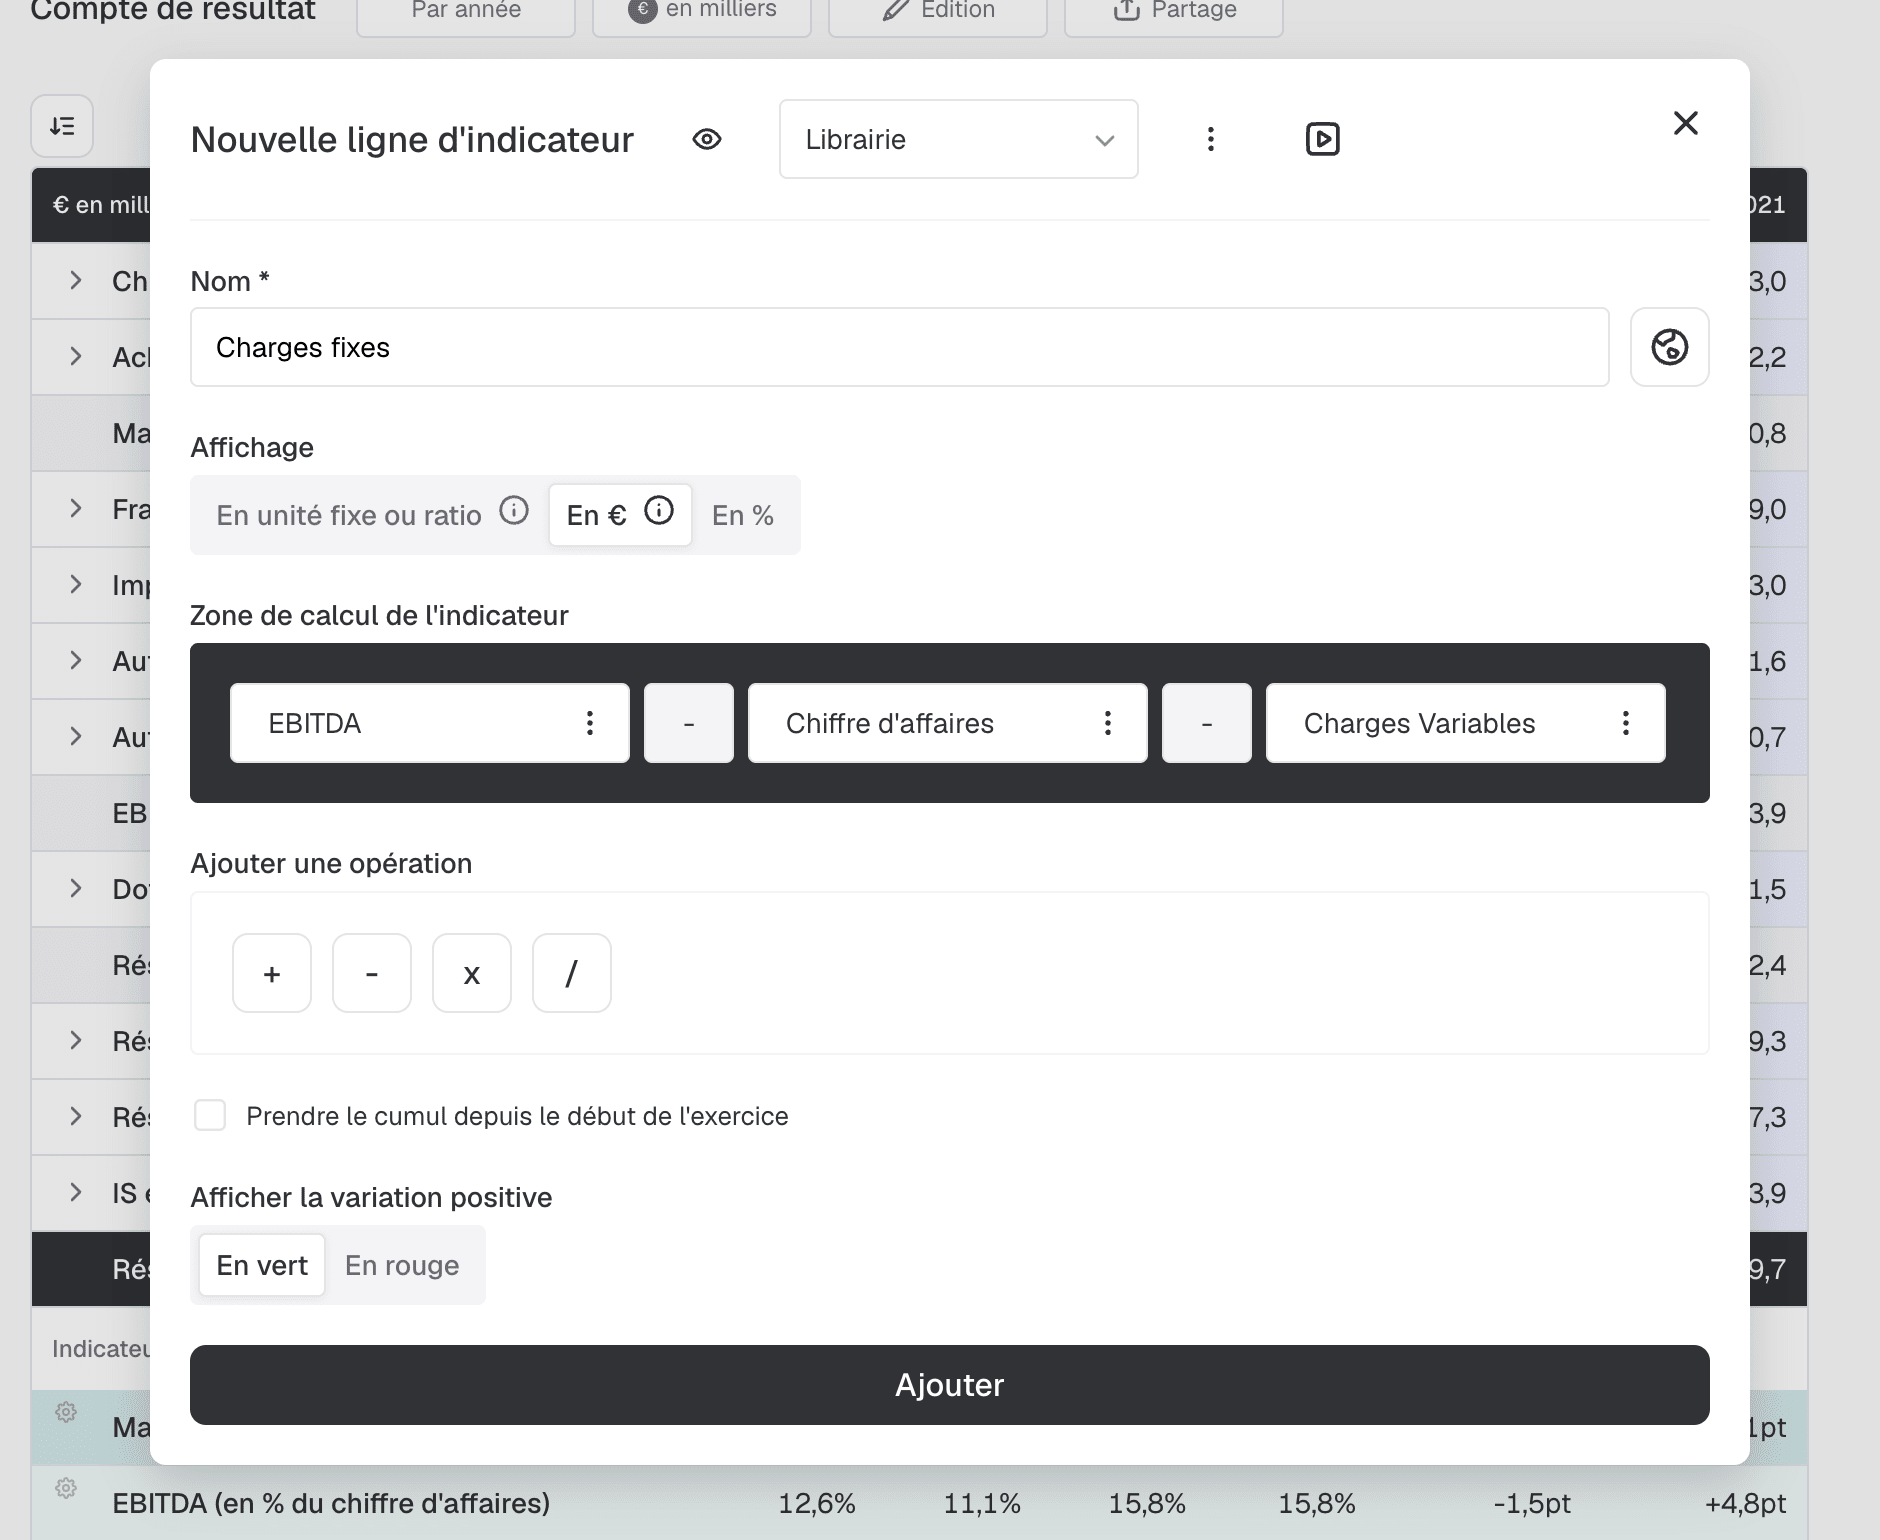The width and height of the screenshot is (1880, 1540).
Task: Select "En vert" for positive variation
Action: 262,1265
